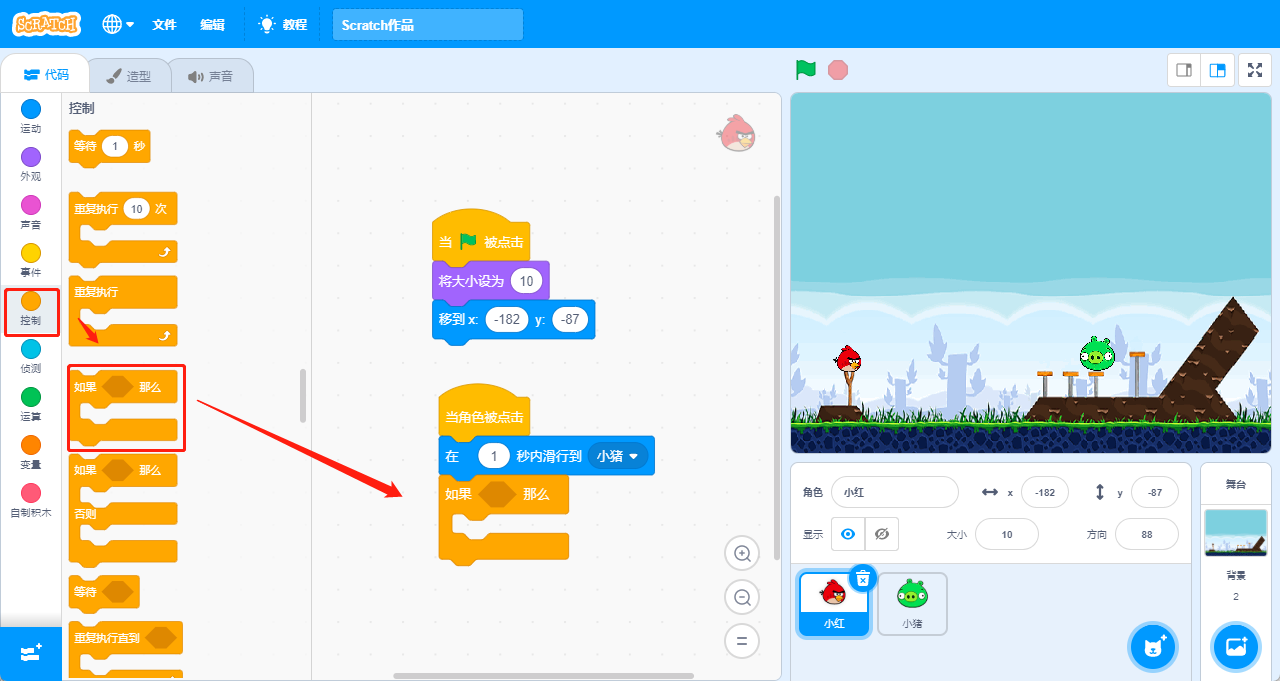The width and height of the screenshot is (1280, 681).
Task: Click the 移到 y value -87
Action: [x=570, y=320]
